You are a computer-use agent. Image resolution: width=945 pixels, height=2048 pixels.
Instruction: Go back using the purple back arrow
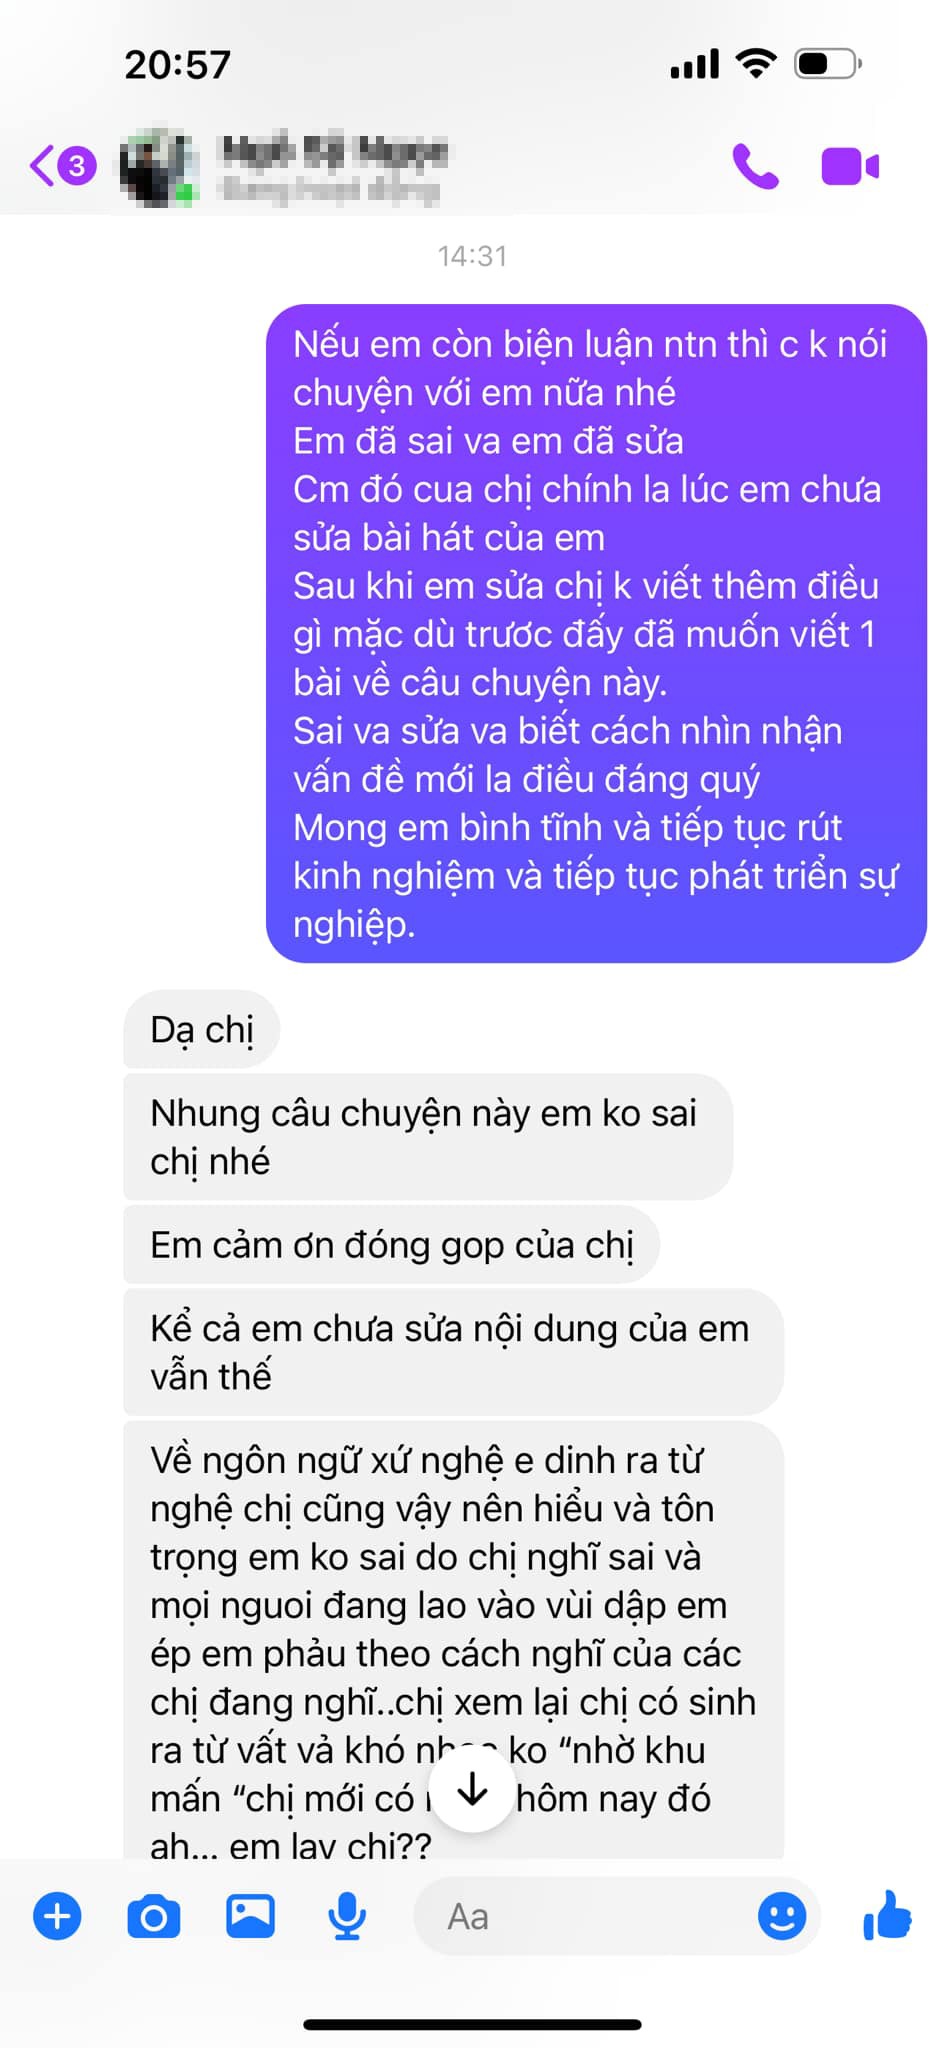(x=42, y=166)
